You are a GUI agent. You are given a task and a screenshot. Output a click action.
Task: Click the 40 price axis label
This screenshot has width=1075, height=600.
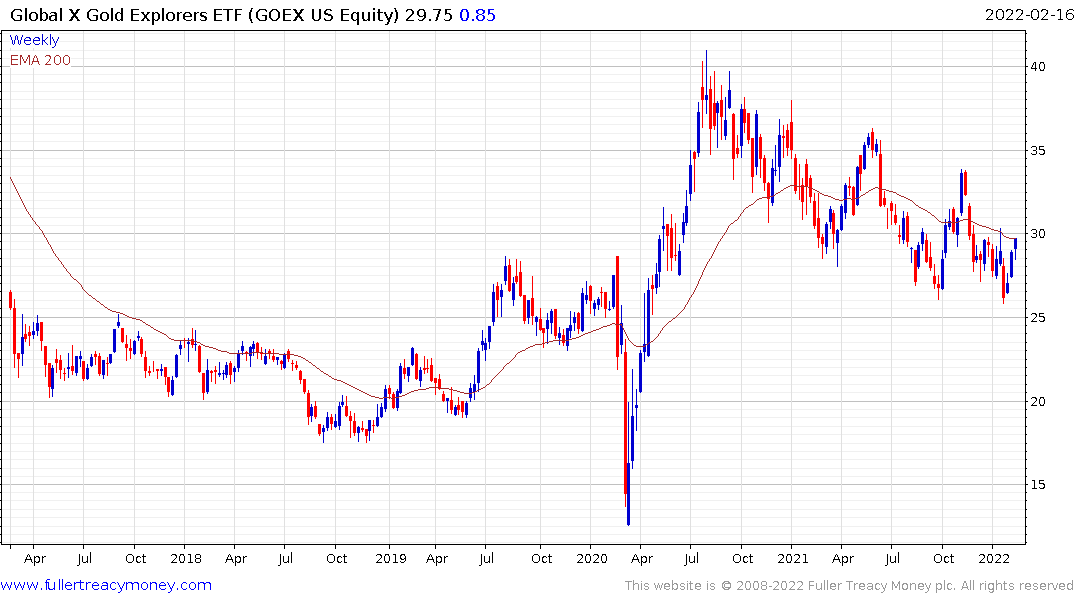pos(1037,67)
